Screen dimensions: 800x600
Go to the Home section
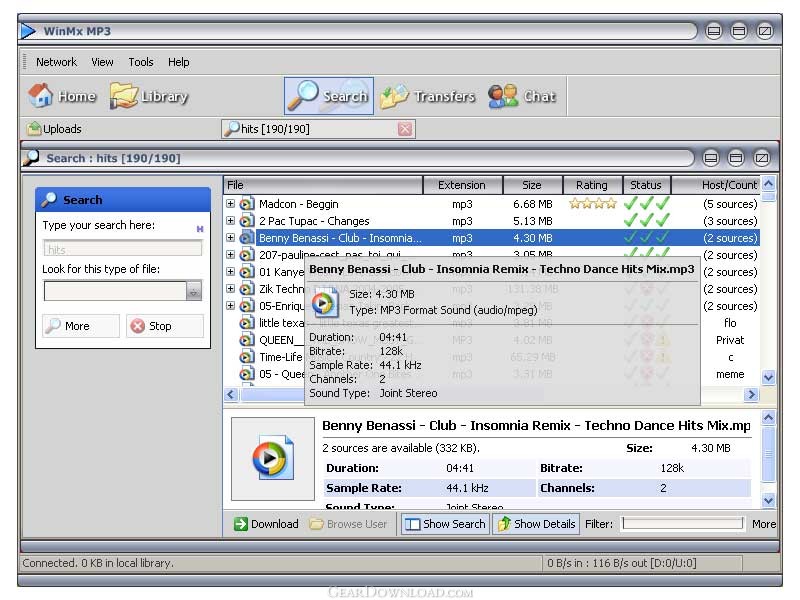click(x=62, y=96)
